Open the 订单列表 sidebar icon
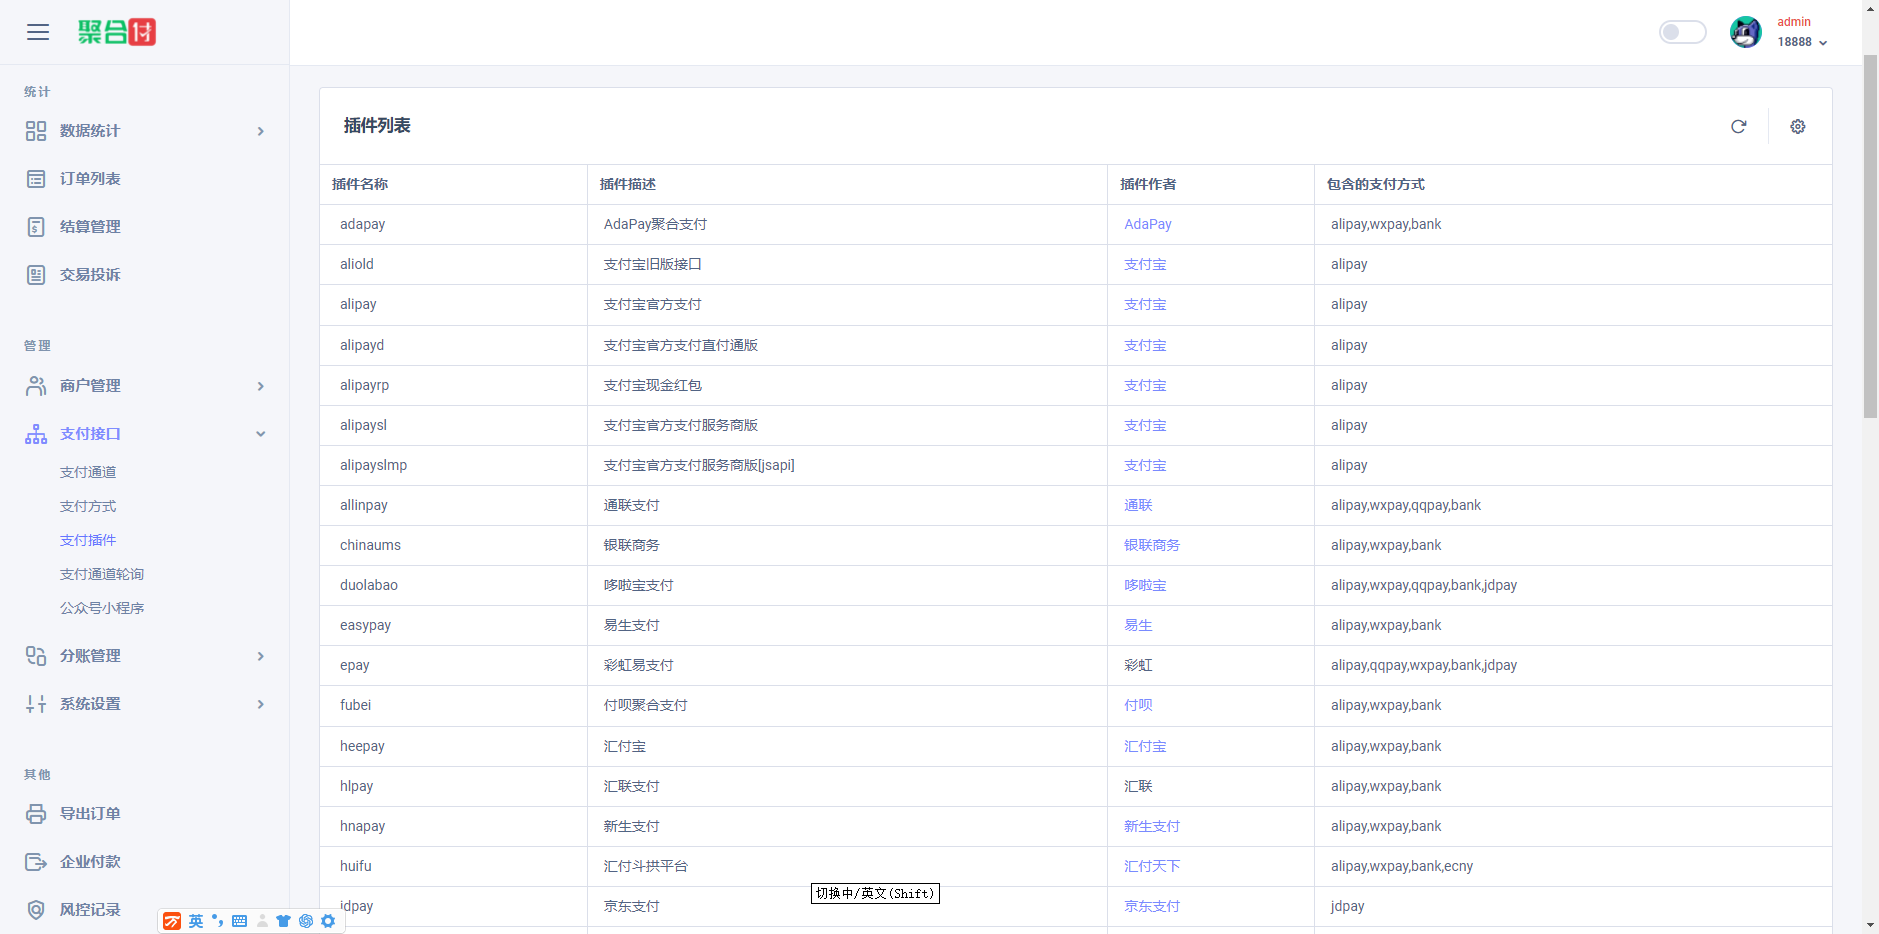 [x=36, y=178]
